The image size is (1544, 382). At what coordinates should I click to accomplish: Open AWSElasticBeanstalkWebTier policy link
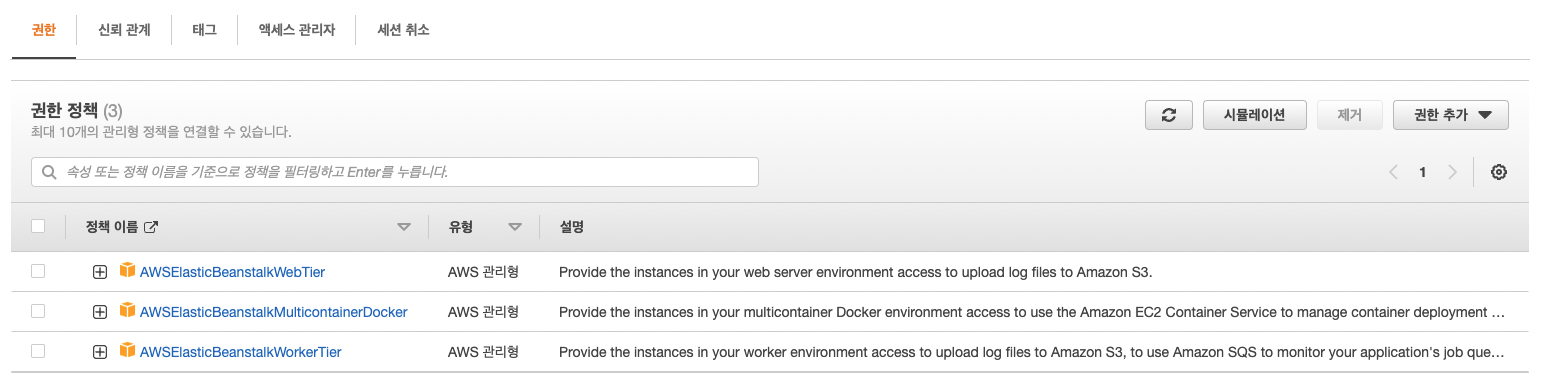232,272
